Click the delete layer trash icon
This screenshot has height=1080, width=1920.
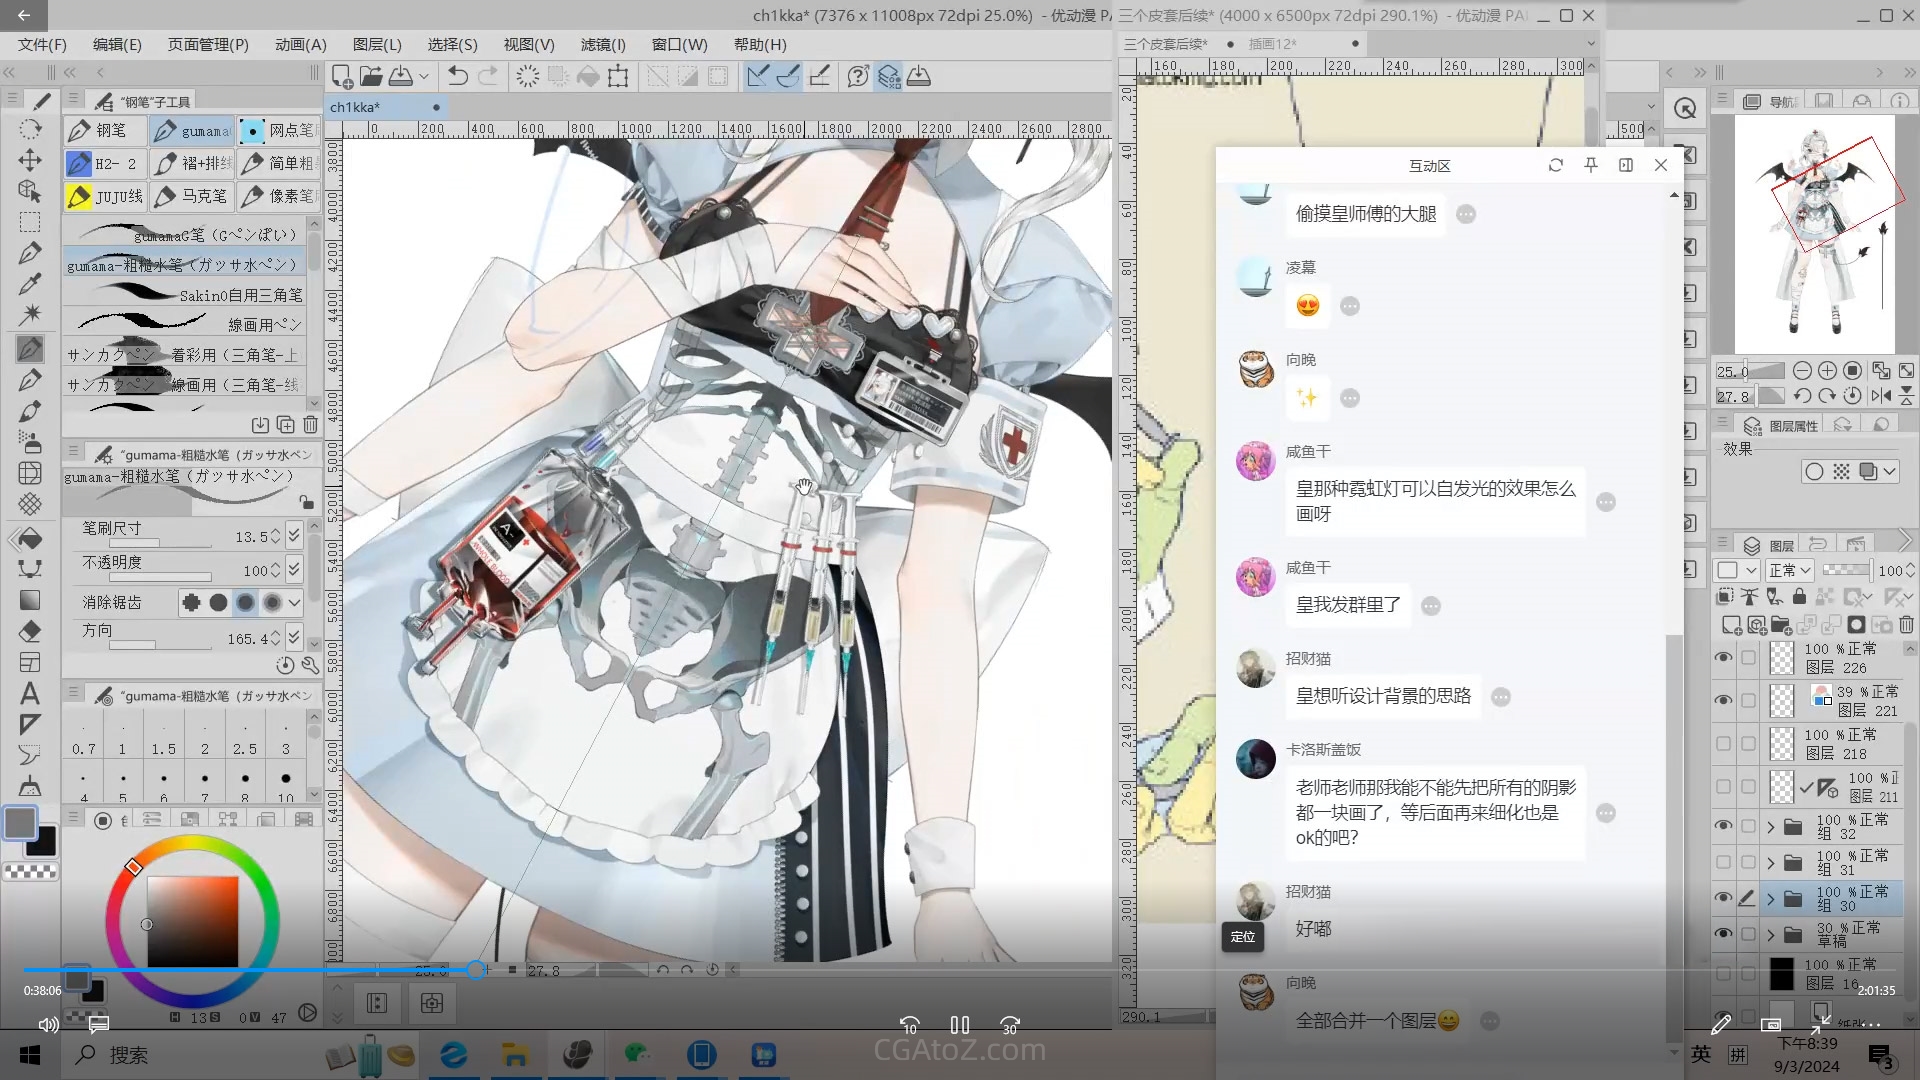pyautogui.click(x=1906, y=625)
